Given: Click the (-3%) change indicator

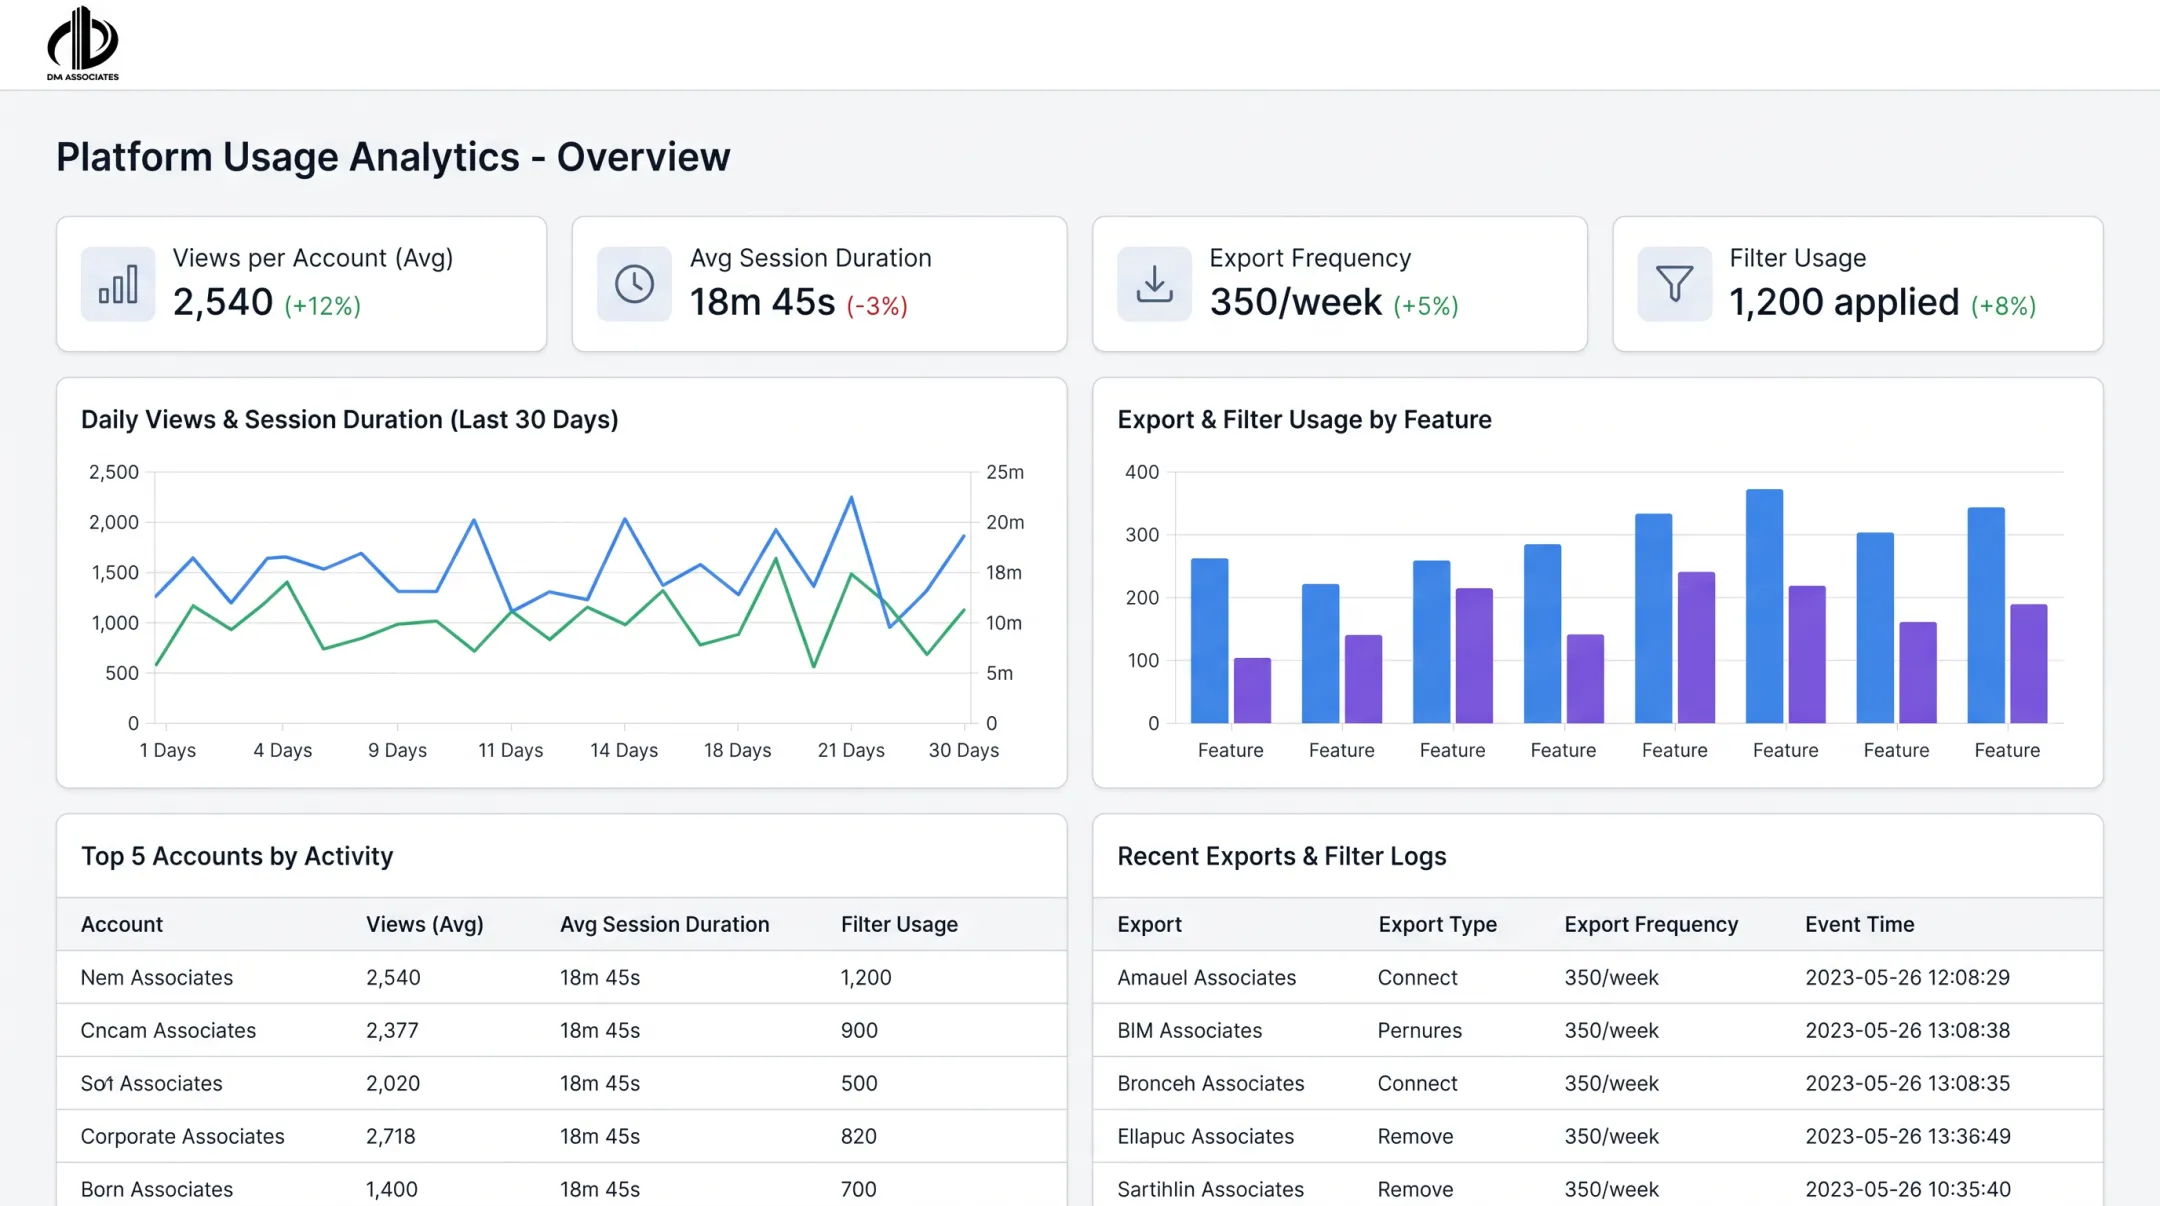Looking at the screenshot, I should (x=877, y=306).
